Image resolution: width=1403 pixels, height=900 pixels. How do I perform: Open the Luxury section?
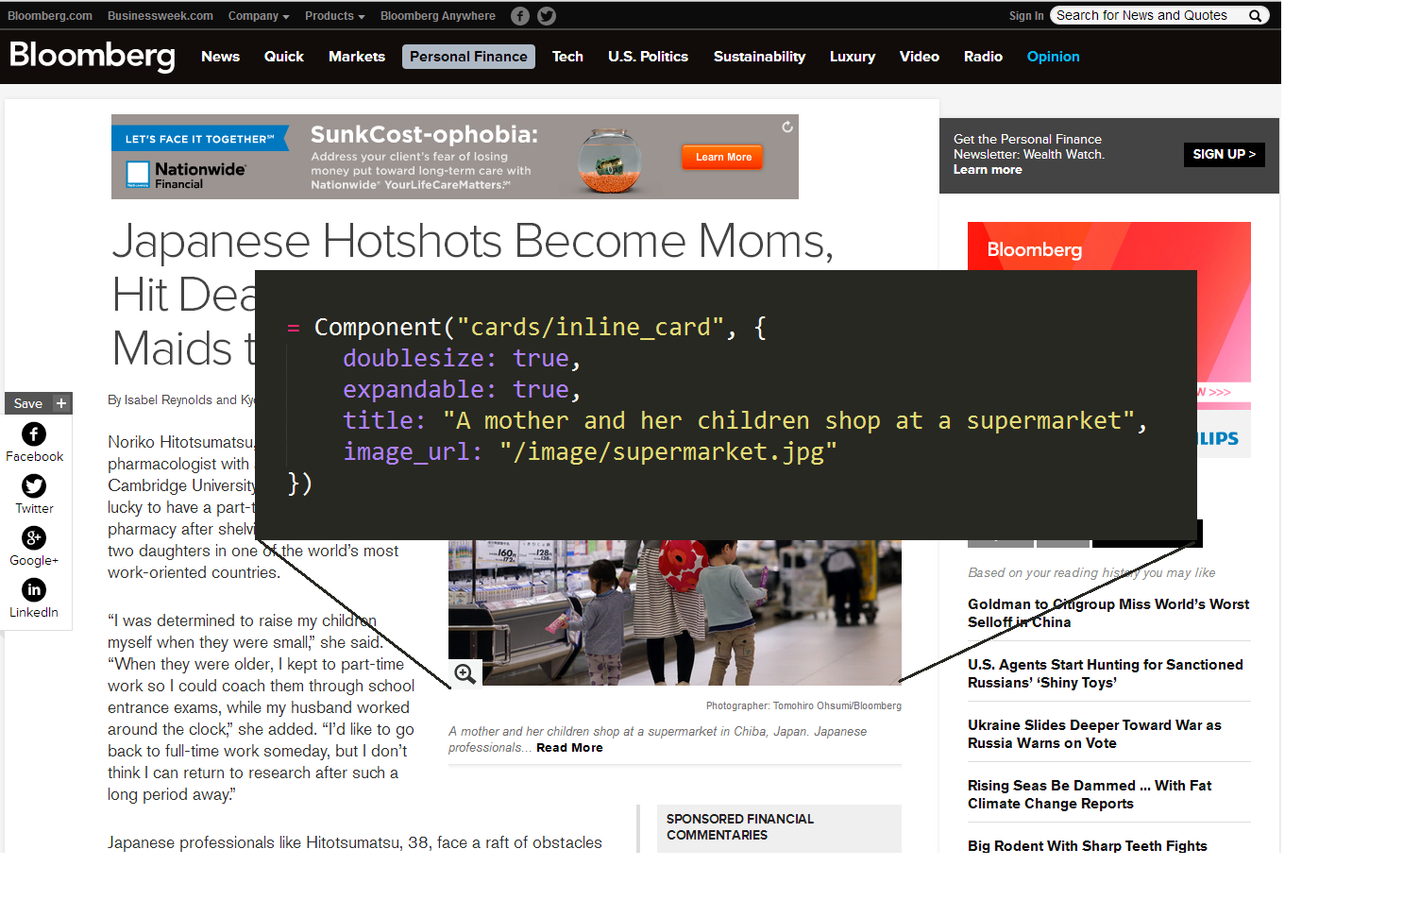coord(852,57)
